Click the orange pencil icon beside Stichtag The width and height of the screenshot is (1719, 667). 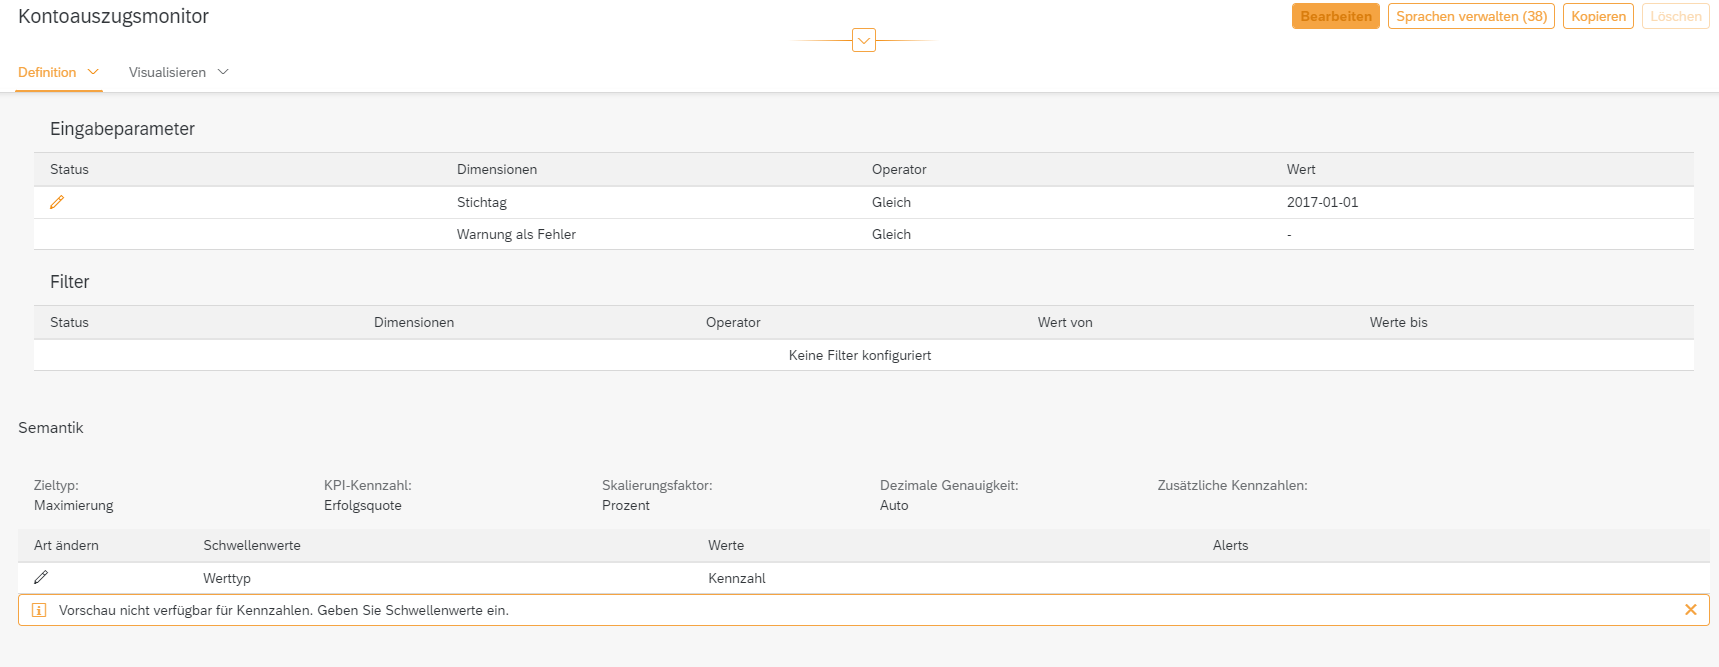click(x=57, y=202)
